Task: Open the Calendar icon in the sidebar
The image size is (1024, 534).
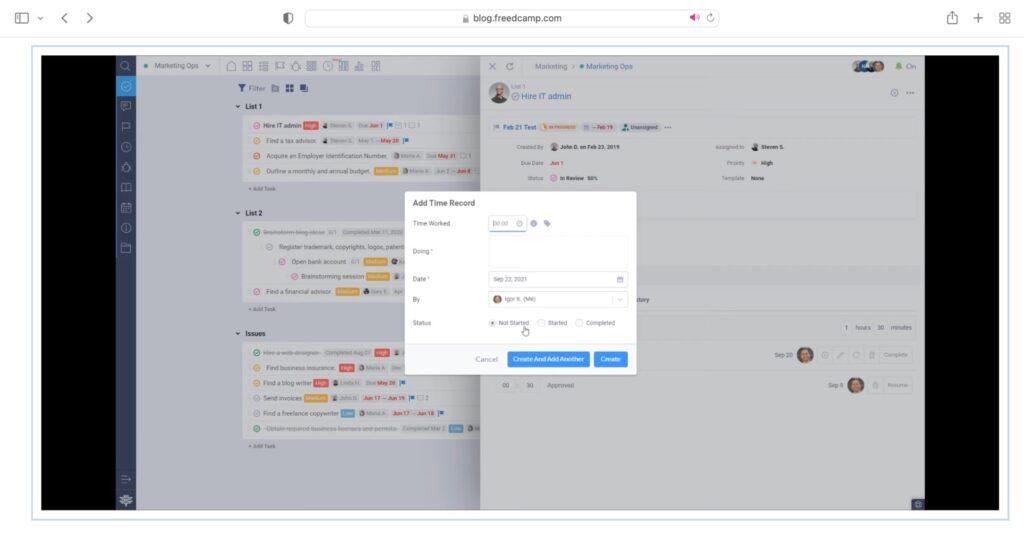Action: tap(126, 208)
